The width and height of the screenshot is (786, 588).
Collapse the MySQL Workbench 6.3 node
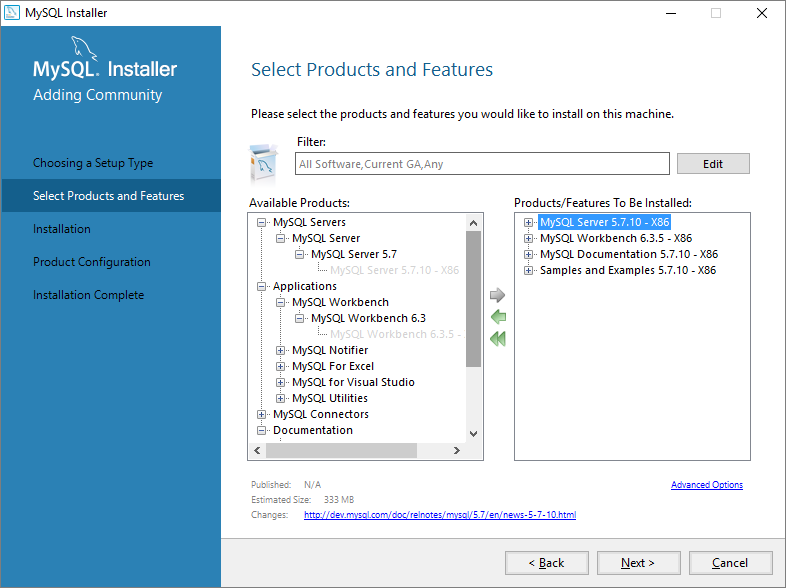(299, 318)
